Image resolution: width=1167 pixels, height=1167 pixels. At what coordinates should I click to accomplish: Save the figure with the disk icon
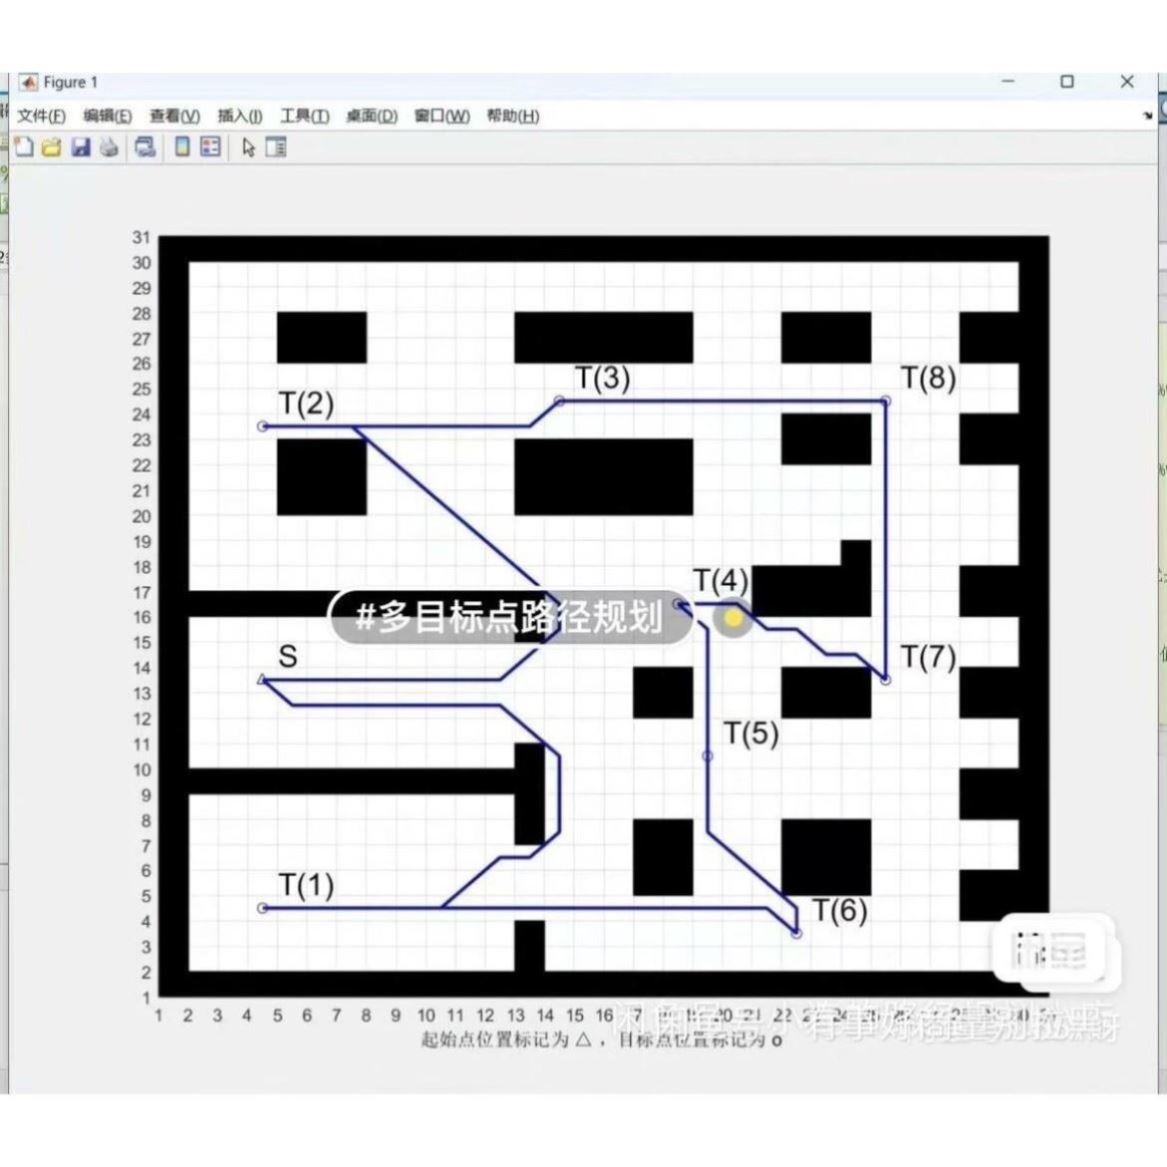tap(81, 148)
